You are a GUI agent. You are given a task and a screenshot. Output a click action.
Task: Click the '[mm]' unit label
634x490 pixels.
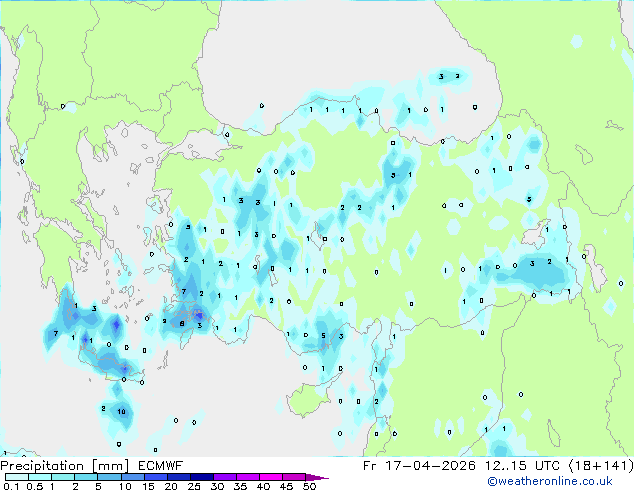point(110,466)
